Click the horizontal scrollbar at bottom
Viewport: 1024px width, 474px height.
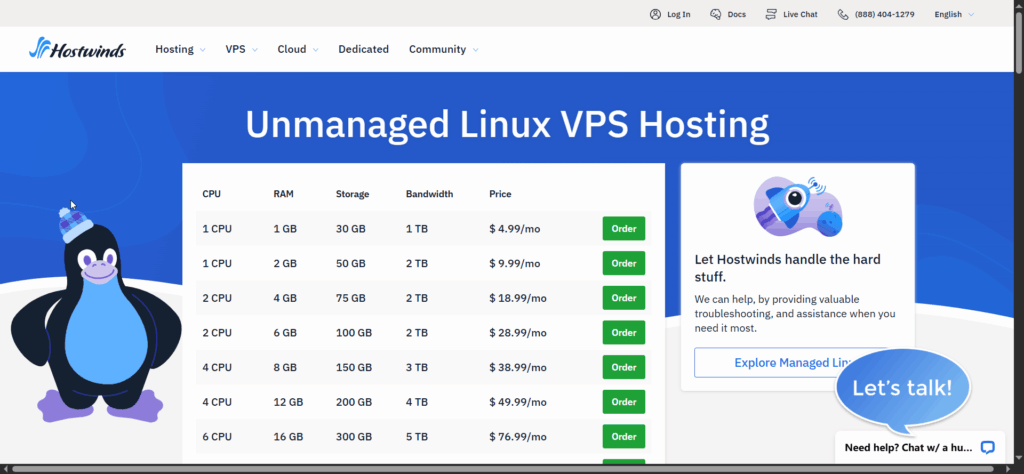[x=500, y=468]
